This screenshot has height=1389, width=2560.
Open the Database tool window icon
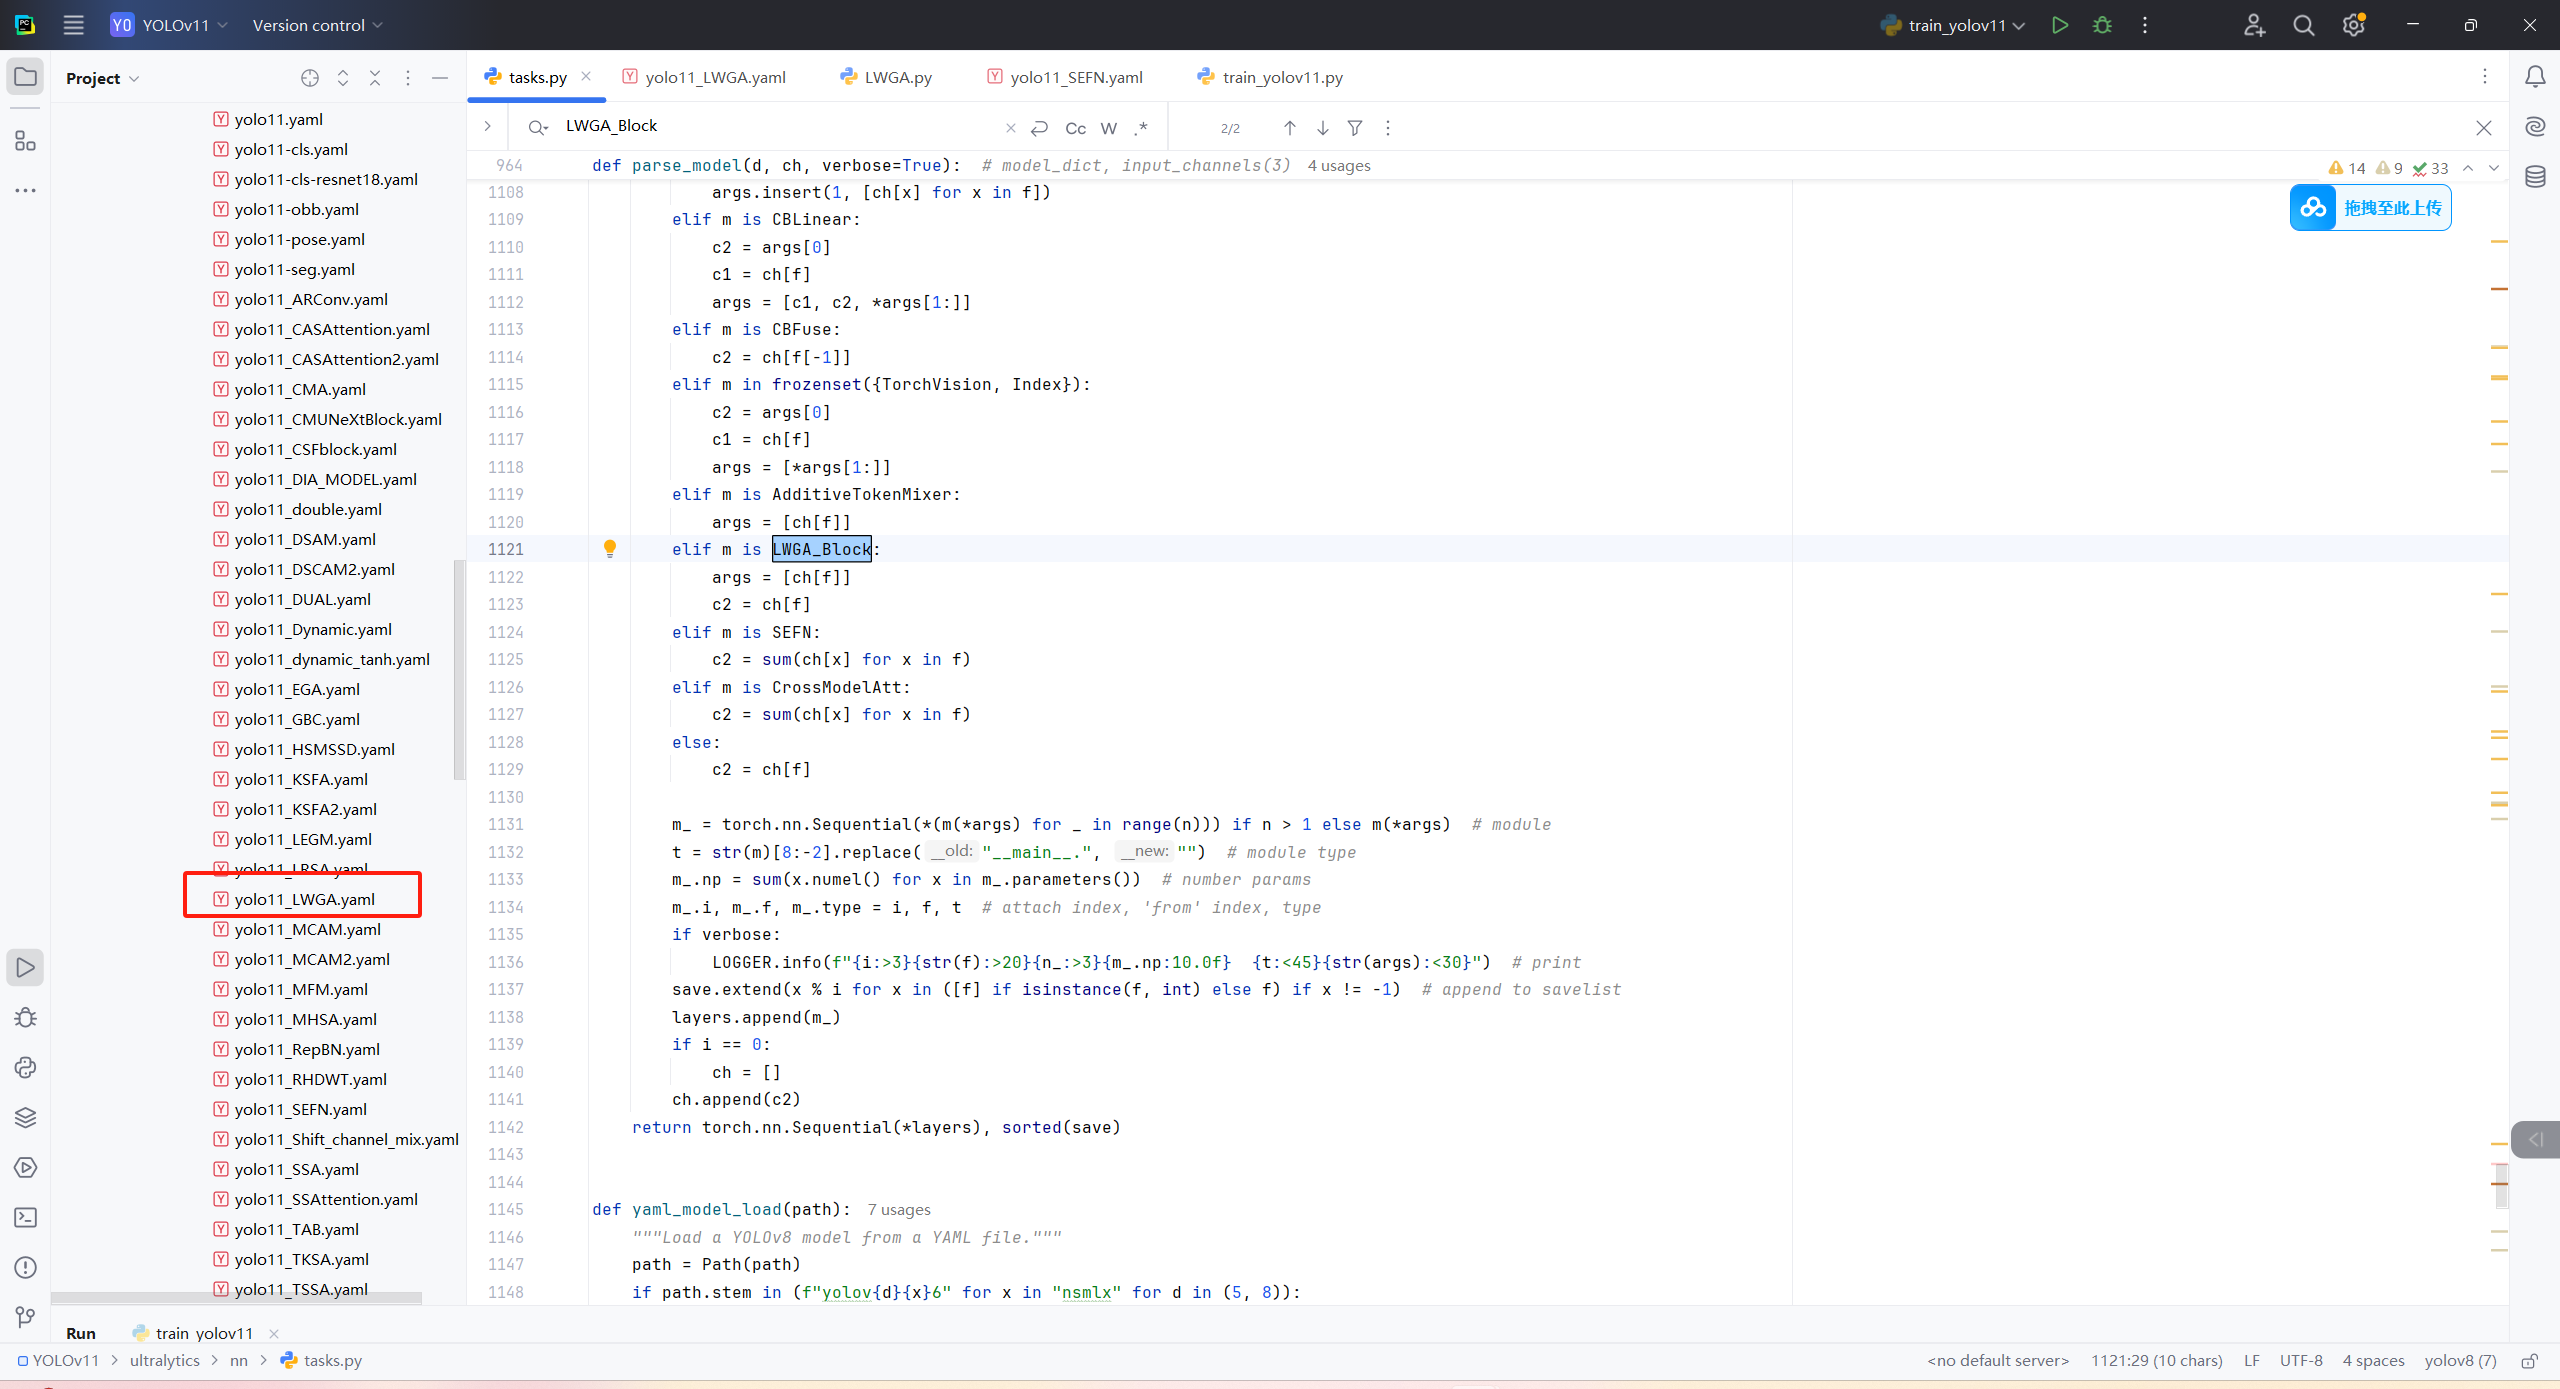(2535, 177)
